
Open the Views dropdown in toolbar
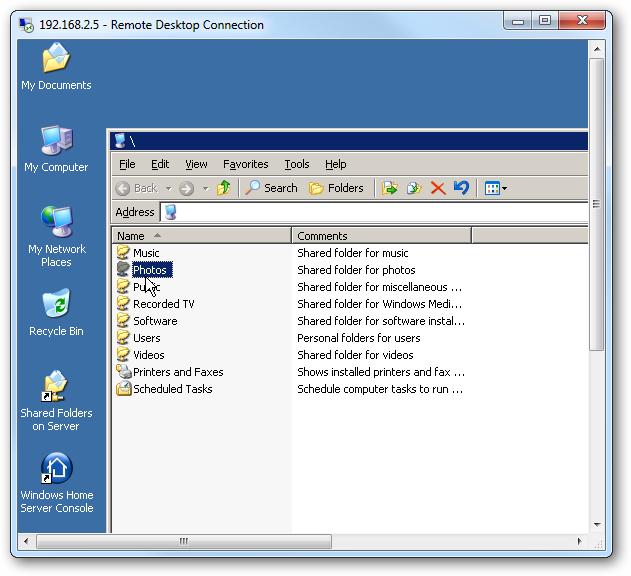coord(496,188)
